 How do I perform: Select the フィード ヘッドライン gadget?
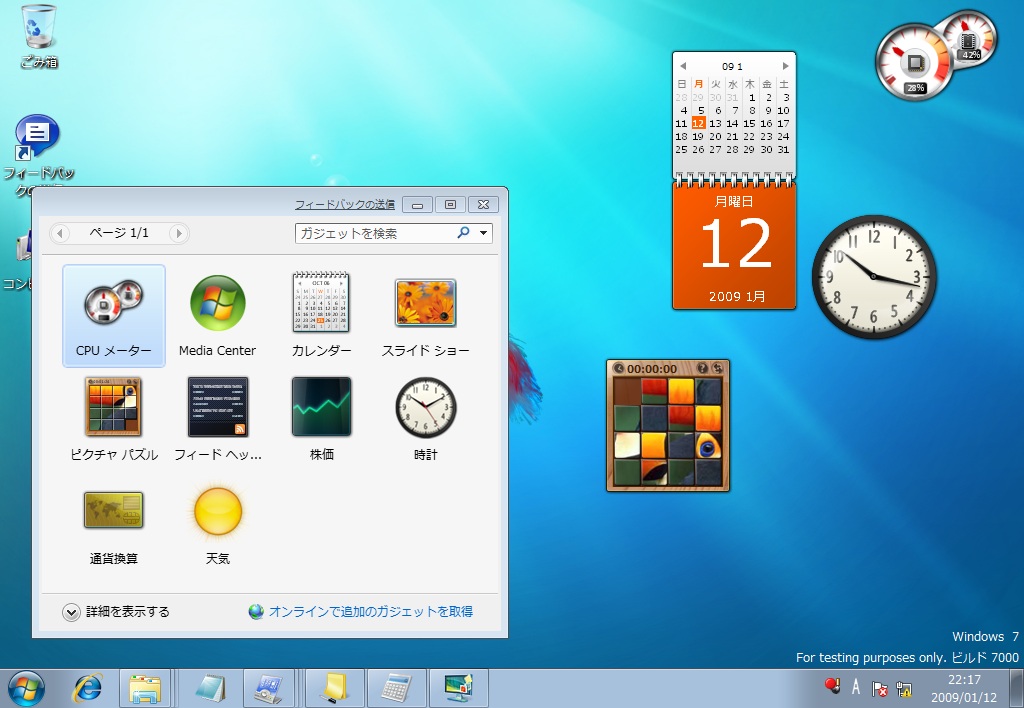point(217,419)
